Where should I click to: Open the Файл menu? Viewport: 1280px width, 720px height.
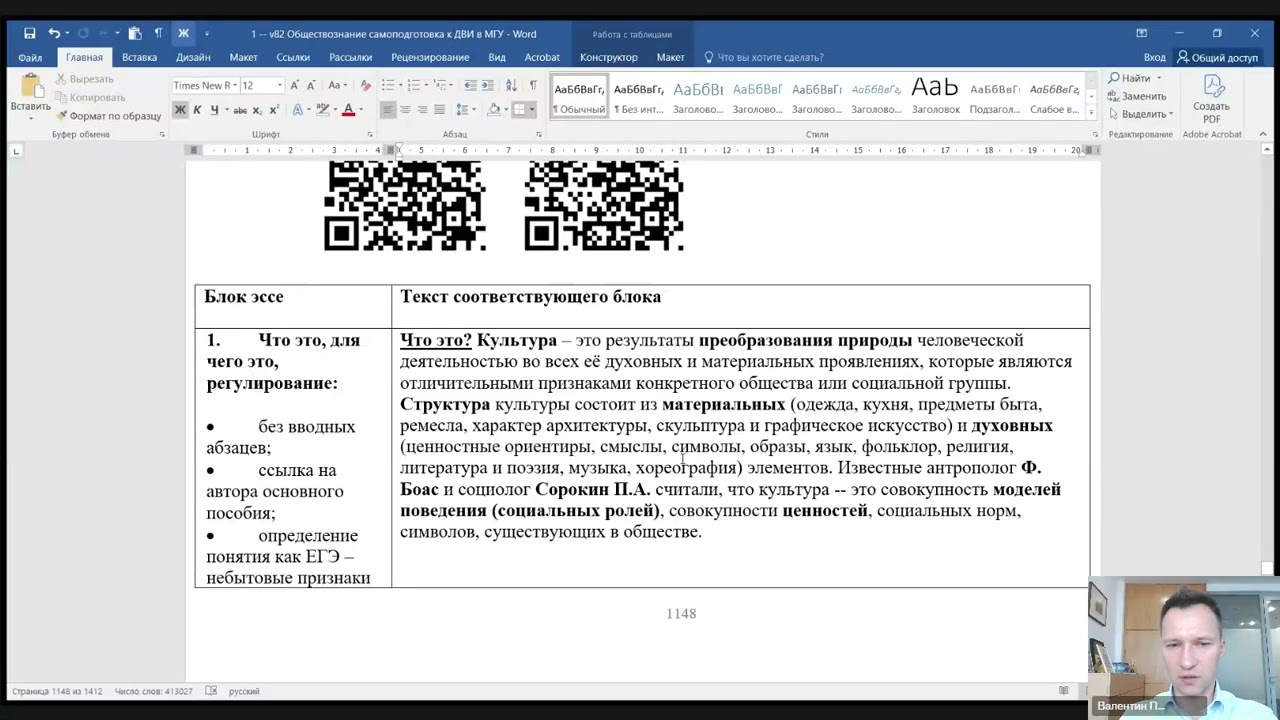point(30,57)
